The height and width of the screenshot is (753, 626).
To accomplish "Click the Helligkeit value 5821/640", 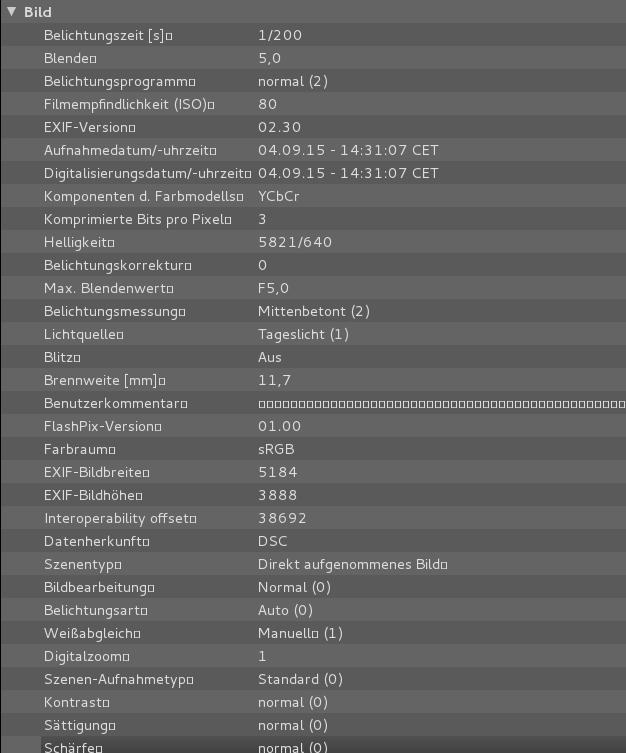I will point(294,242).
